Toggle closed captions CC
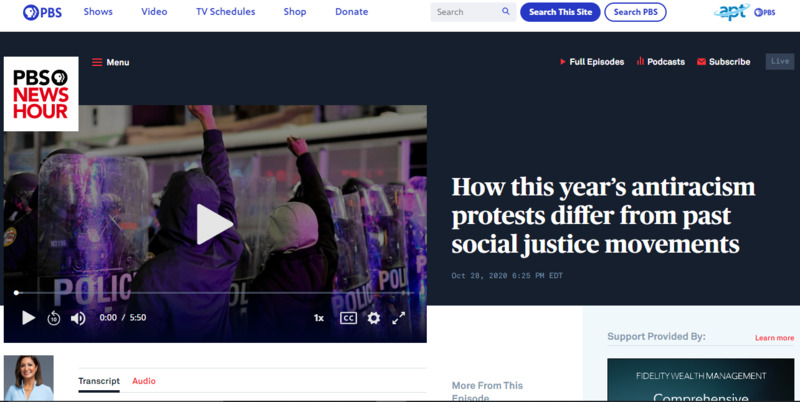Viewport: 800px width, 402px height. [348, 318]
